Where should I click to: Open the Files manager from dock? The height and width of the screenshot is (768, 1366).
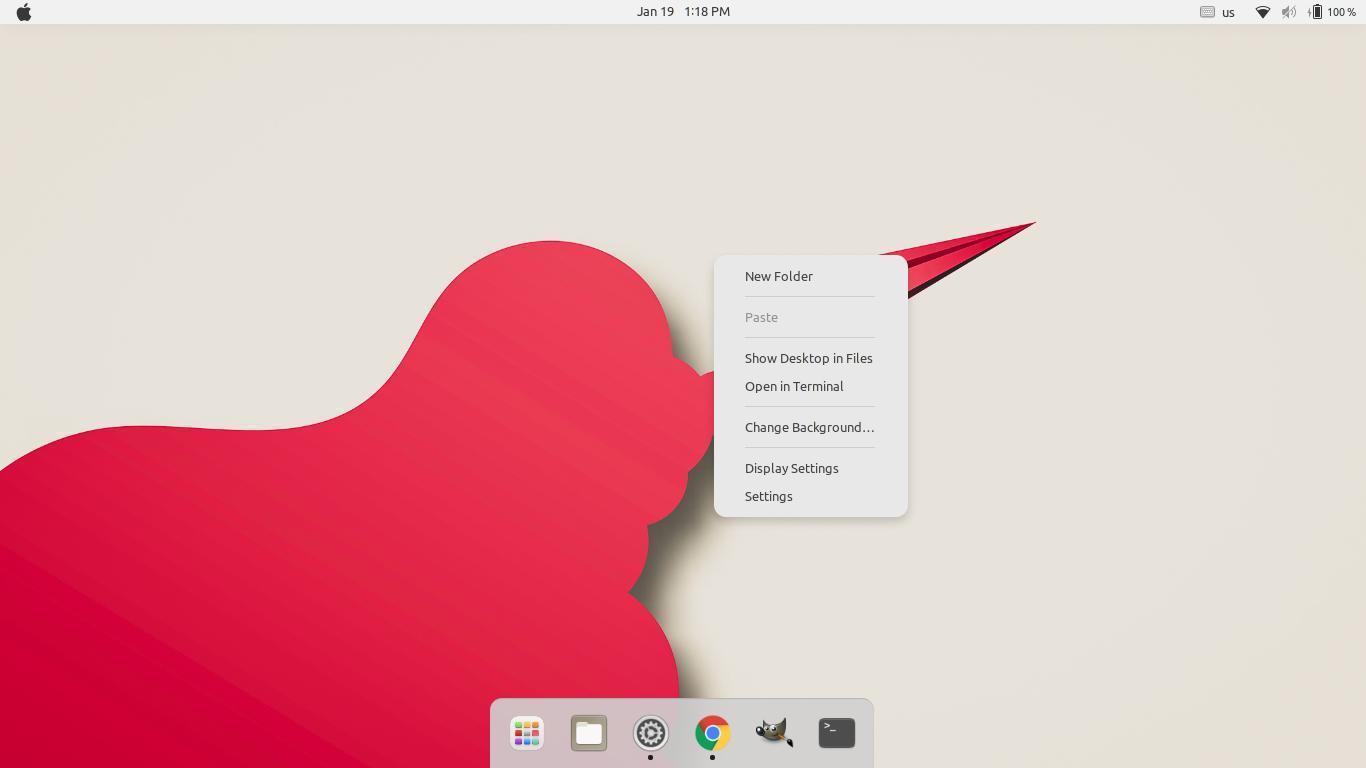point(589,733)
